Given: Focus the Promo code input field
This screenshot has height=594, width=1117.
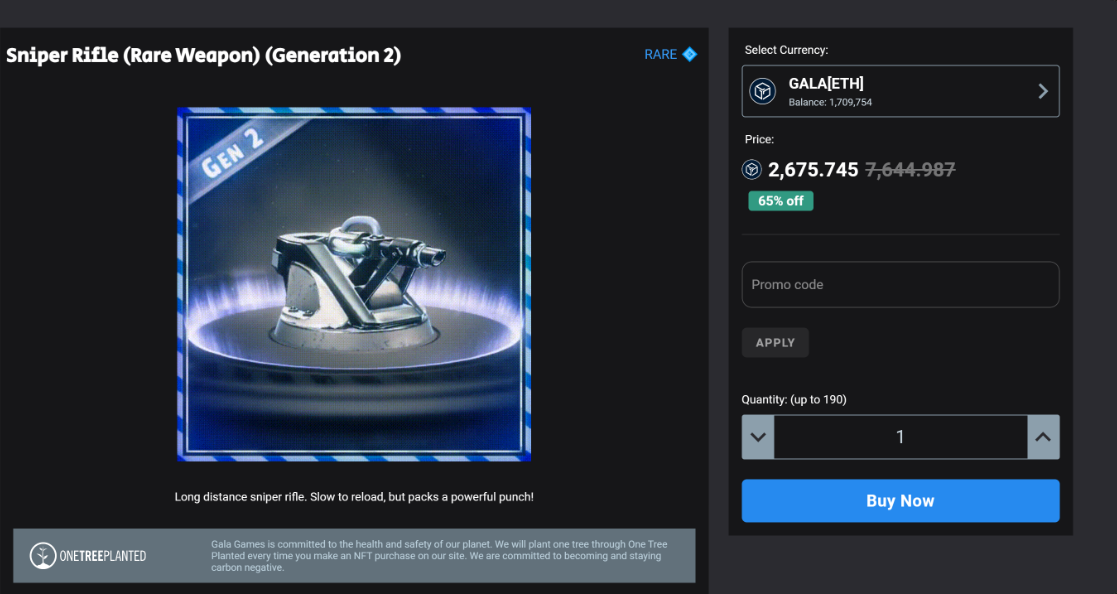Looking at the screenshot, I should click(x=900, y=285).
